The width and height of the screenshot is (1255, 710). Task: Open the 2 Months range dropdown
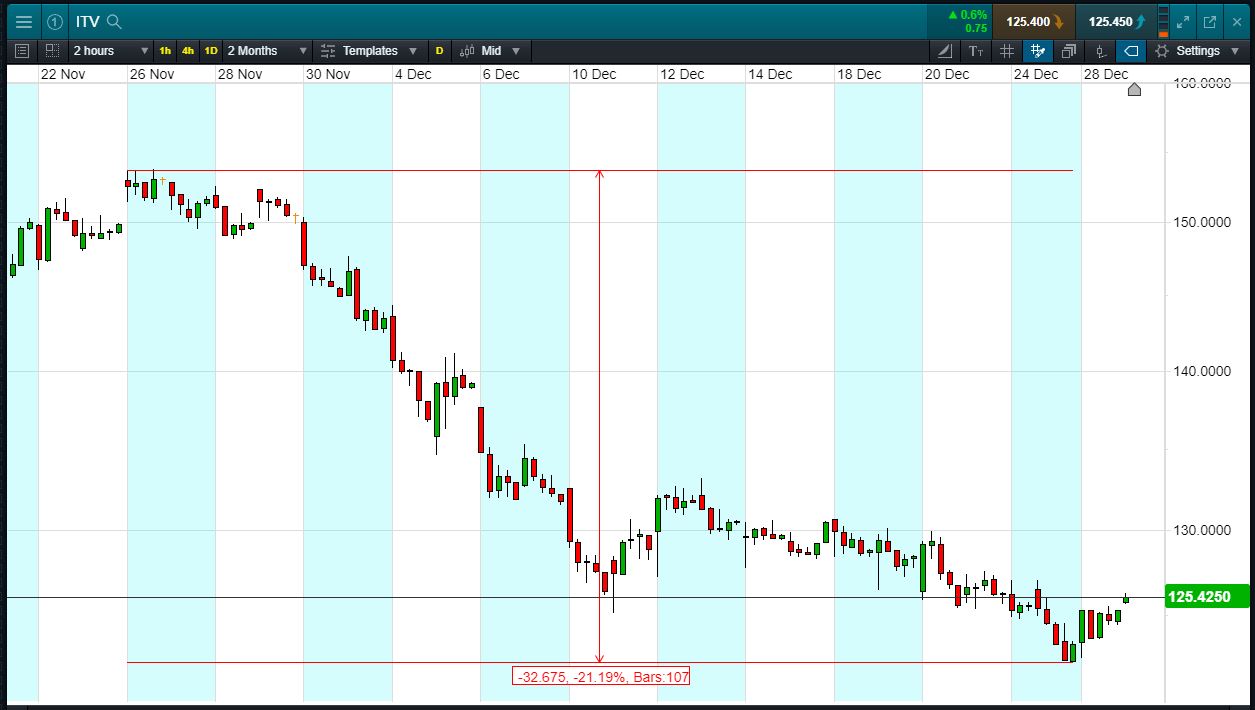point(267,50)
